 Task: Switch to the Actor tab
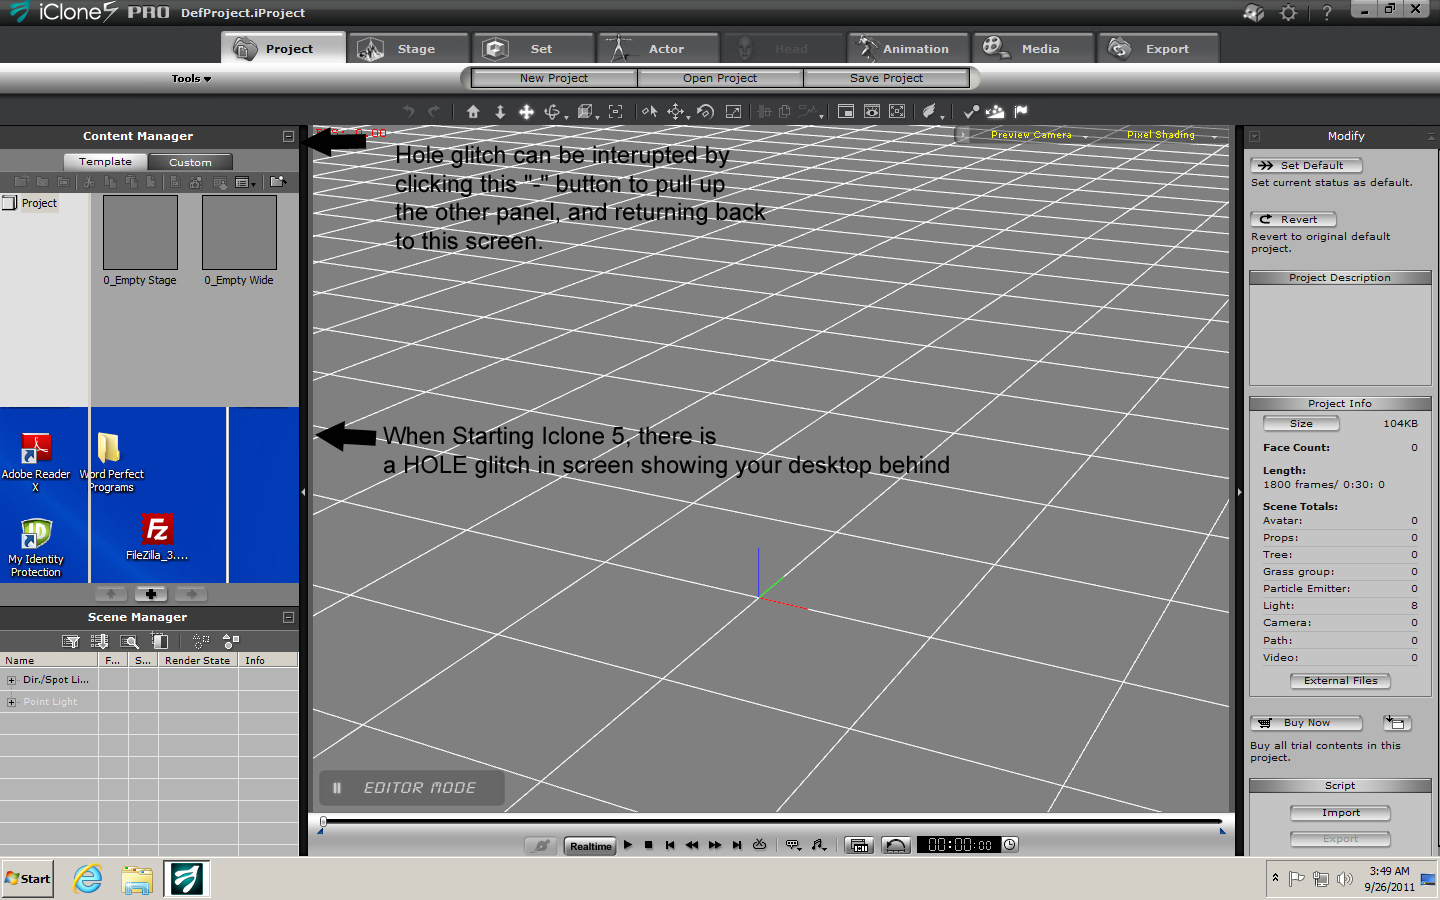[x=659, y=48]
